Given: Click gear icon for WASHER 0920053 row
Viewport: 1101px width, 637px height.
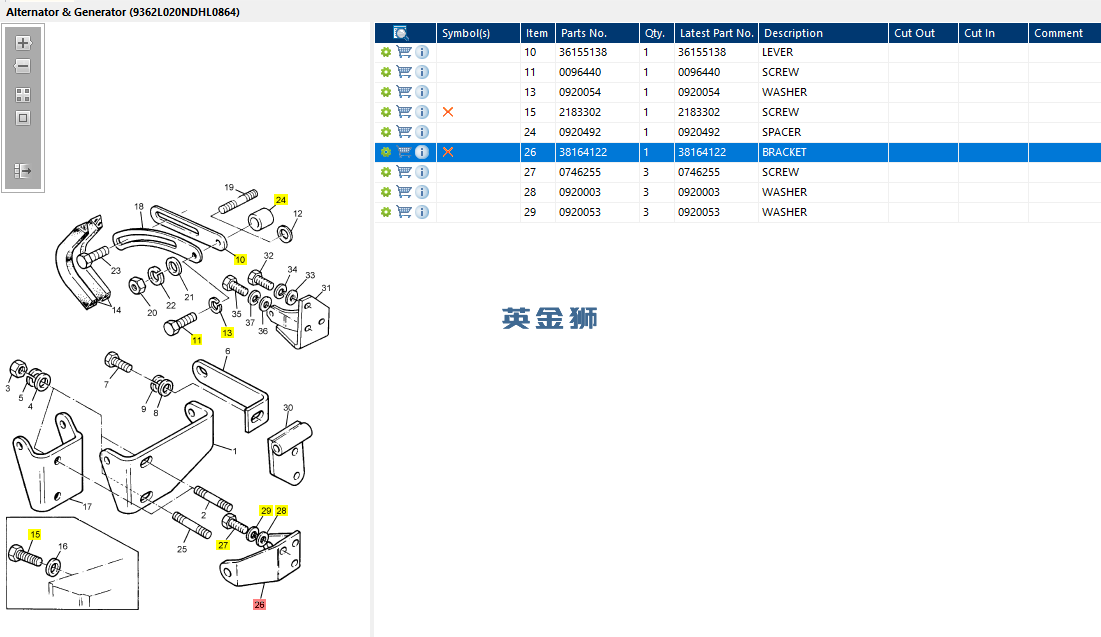Looking at the screenshot, I should coord(385,212).
